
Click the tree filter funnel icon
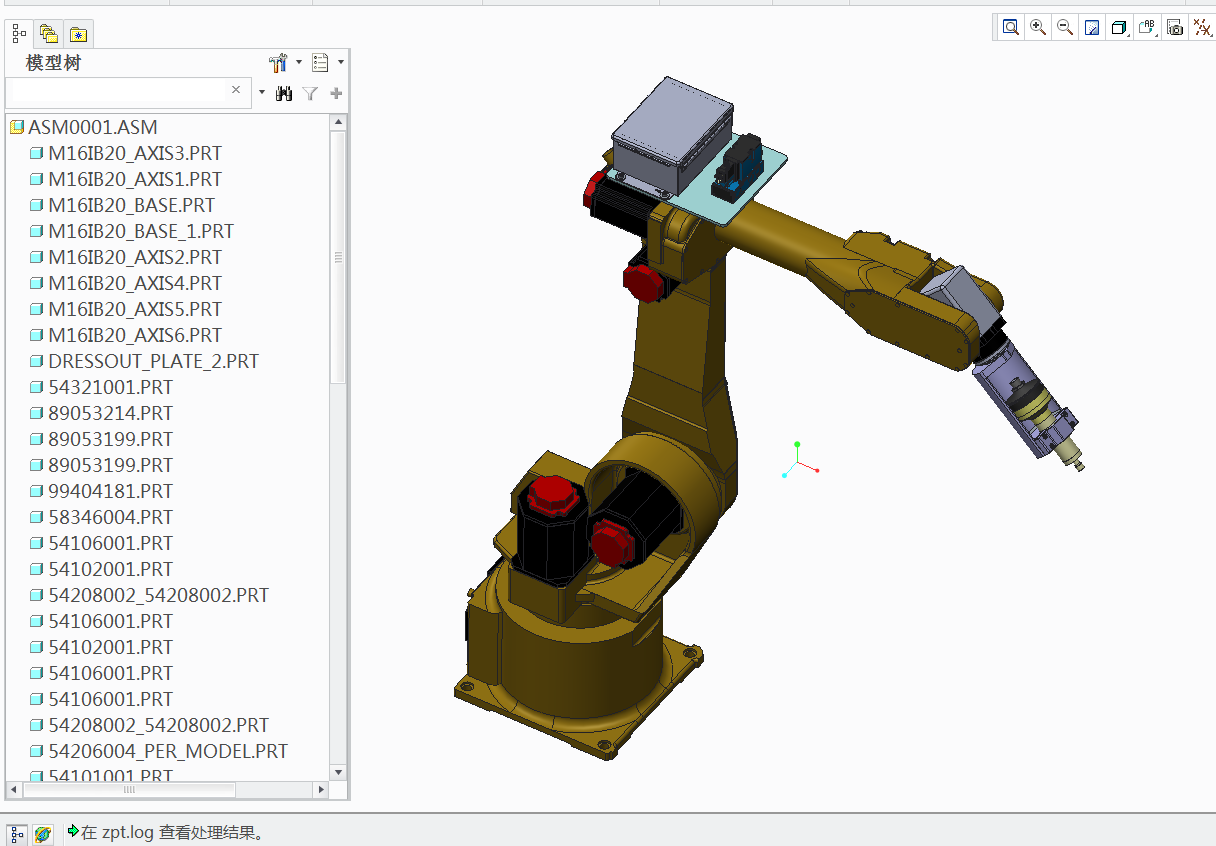coord(311,93)
